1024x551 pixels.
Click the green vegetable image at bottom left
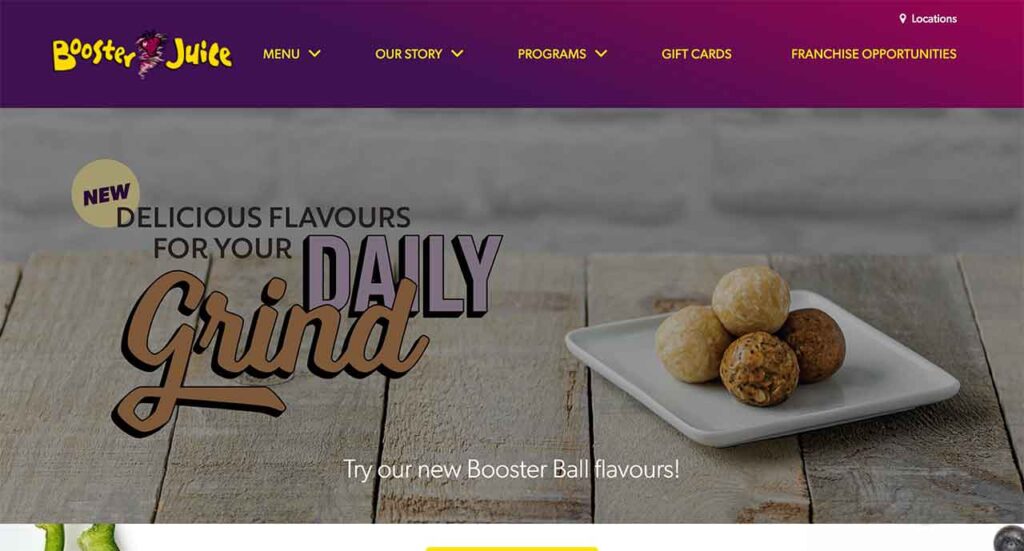pyautogui.click(x=77, y=537)
